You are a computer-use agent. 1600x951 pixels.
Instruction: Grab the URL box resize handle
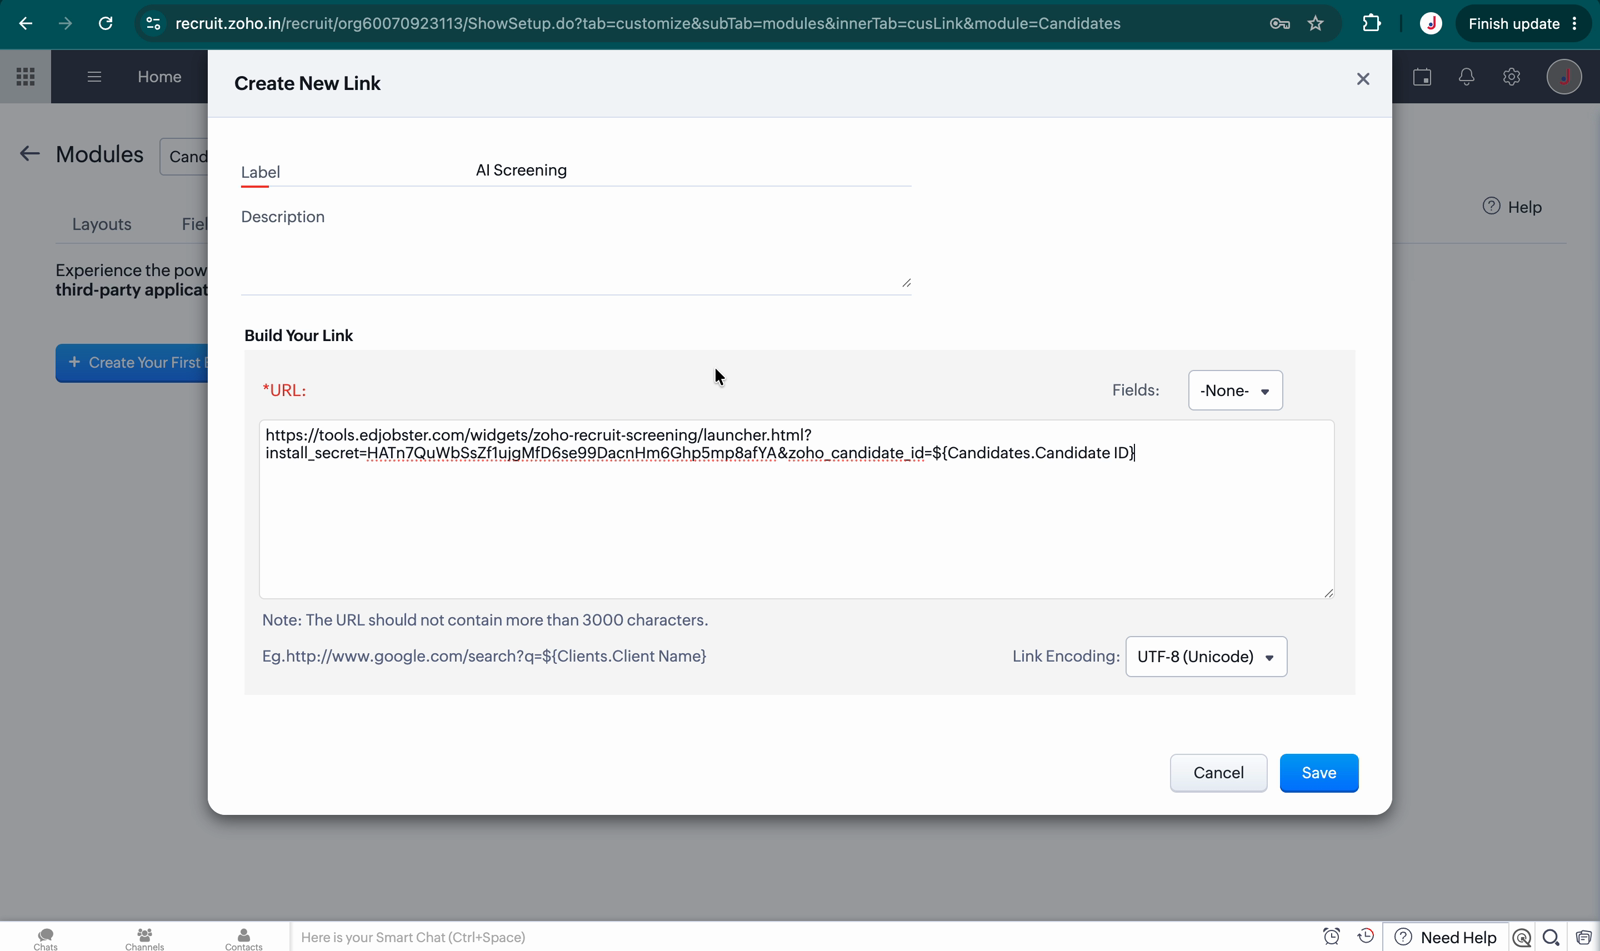click(x=1328, y=592)
